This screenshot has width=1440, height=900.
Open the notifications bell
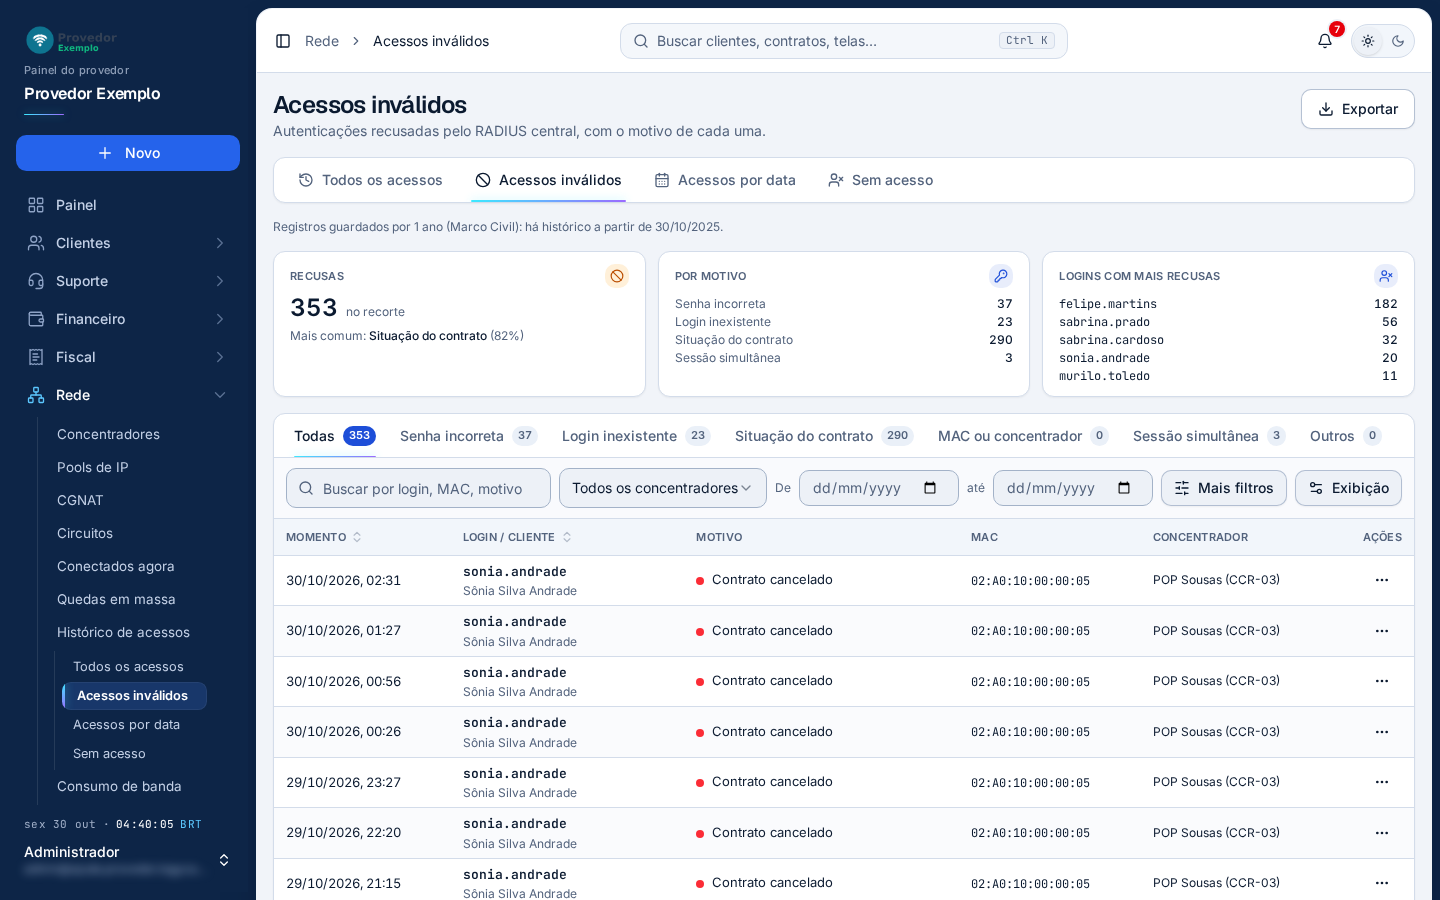click(1325, 41)
